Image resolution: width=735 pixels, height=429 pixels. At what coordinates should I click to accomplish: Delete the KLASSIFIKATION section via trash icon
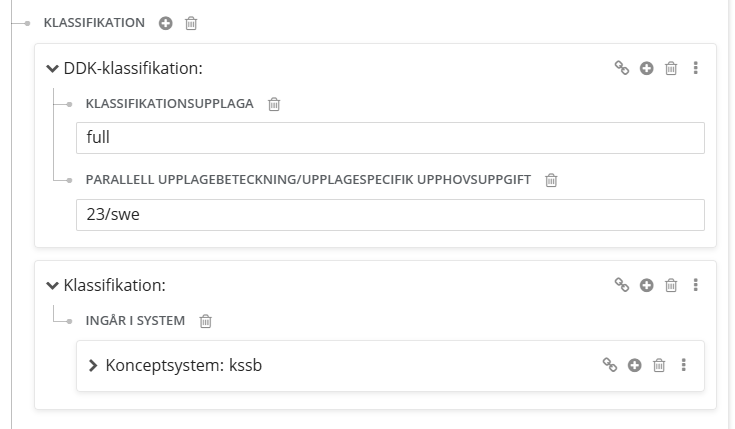click(x=191, y=23)
